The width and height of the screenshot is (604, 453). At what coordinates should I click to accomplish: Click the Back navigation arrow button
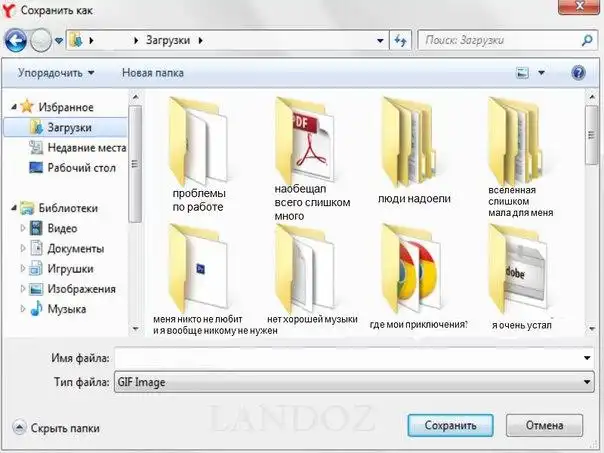17,40
